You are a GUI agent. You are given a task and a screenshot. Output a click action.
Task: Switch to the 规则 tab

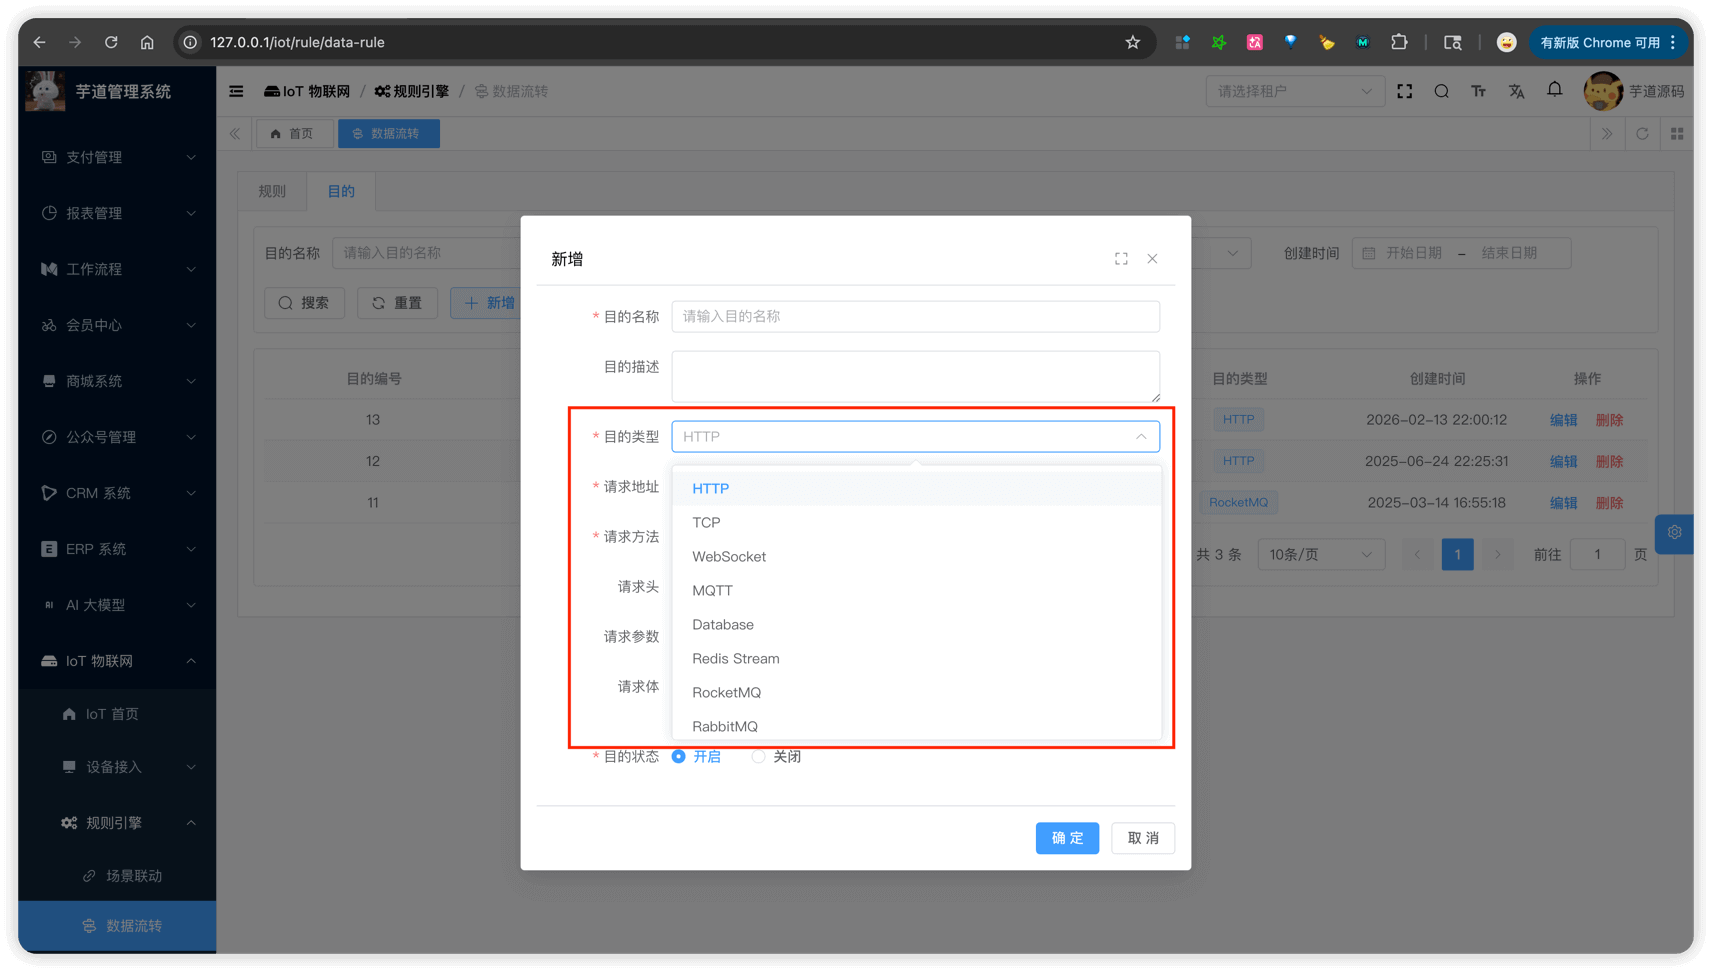272,191
